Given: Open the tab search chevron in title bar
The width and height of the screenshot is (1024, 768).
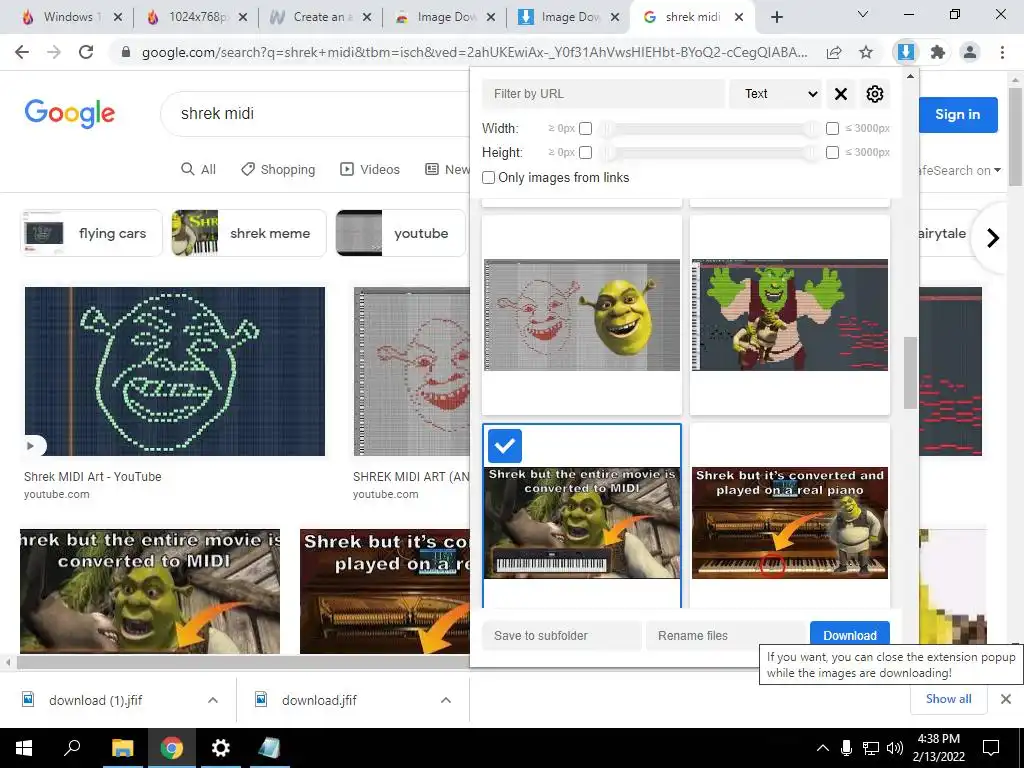Looking at the screenshot, I should tap(863, 14).
